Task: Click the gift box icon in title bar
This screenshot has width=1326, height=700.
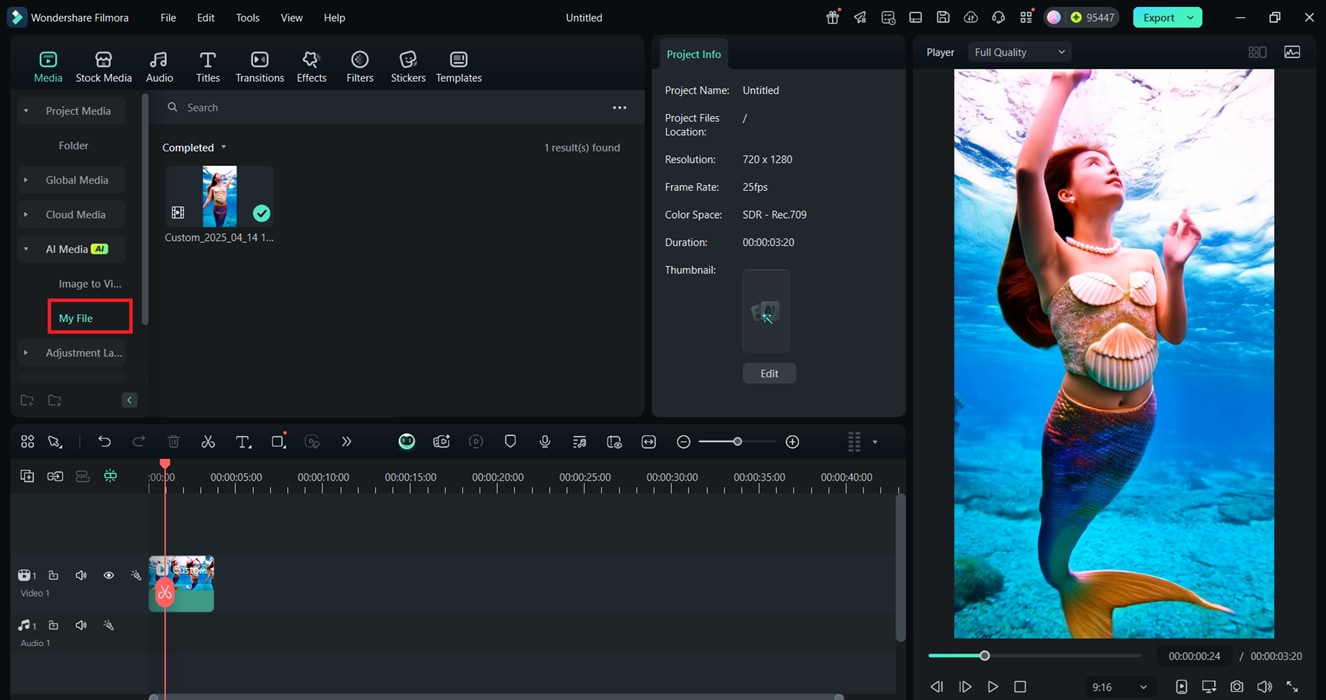Action: click(x=832, y=17)
